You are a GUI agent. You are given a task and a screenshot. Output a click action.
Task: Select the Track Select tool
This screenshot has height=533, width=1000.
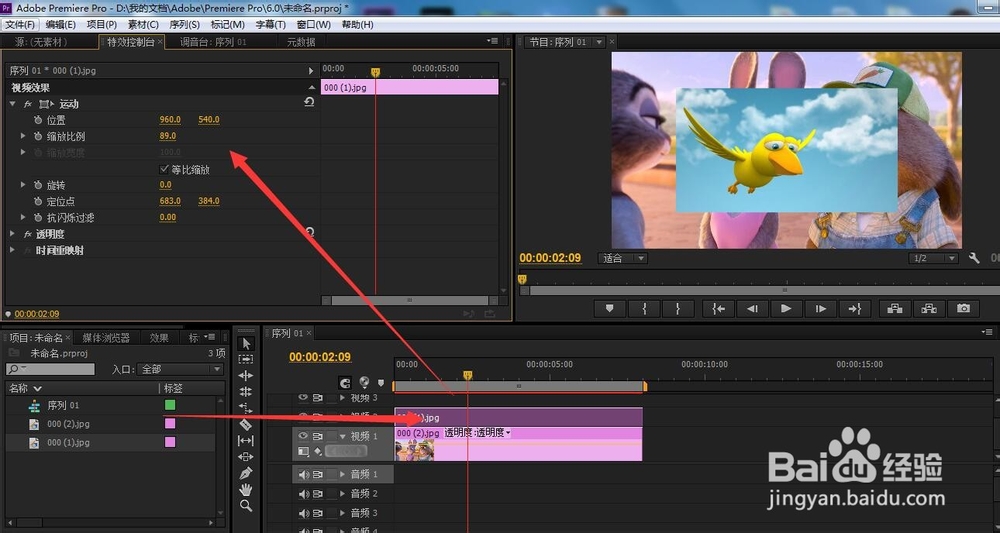click(246, 360)
